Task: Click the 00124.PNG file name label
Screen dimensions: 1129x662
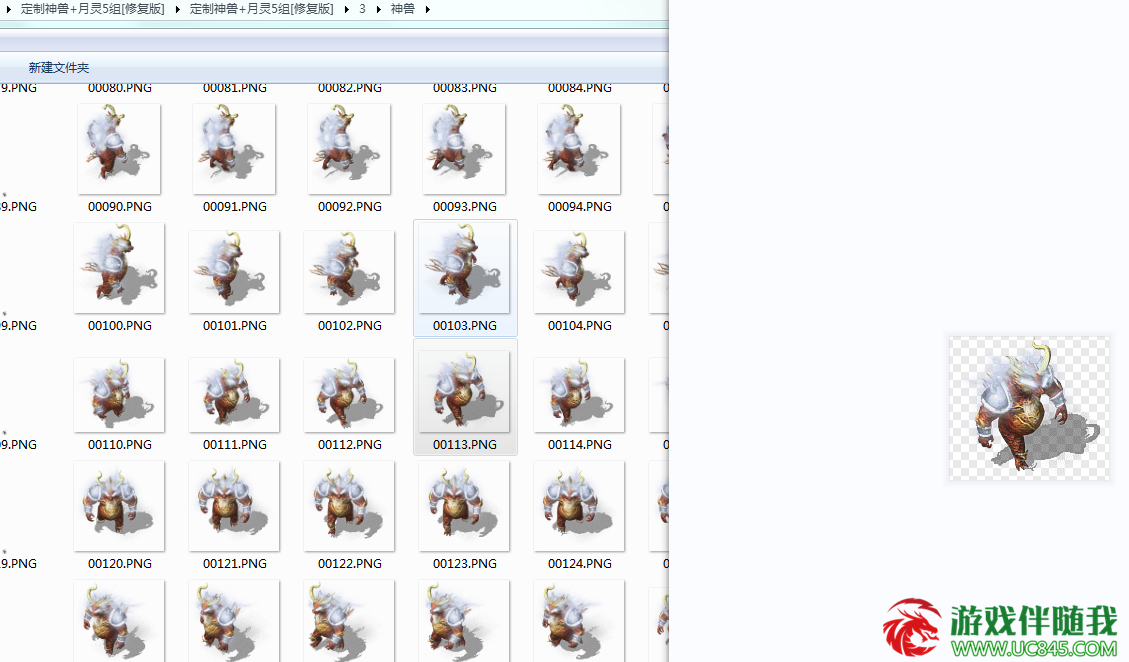Action: click(580, 563)
